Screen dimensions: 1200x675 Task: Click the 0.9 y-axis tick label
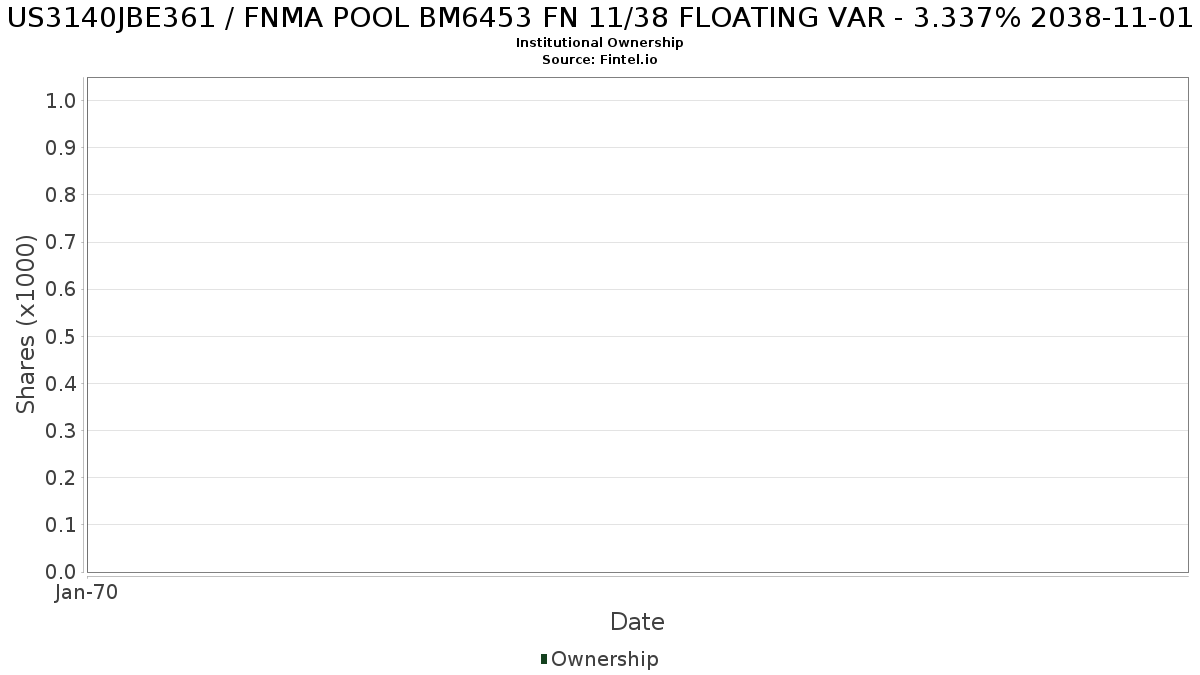point(62,147)
